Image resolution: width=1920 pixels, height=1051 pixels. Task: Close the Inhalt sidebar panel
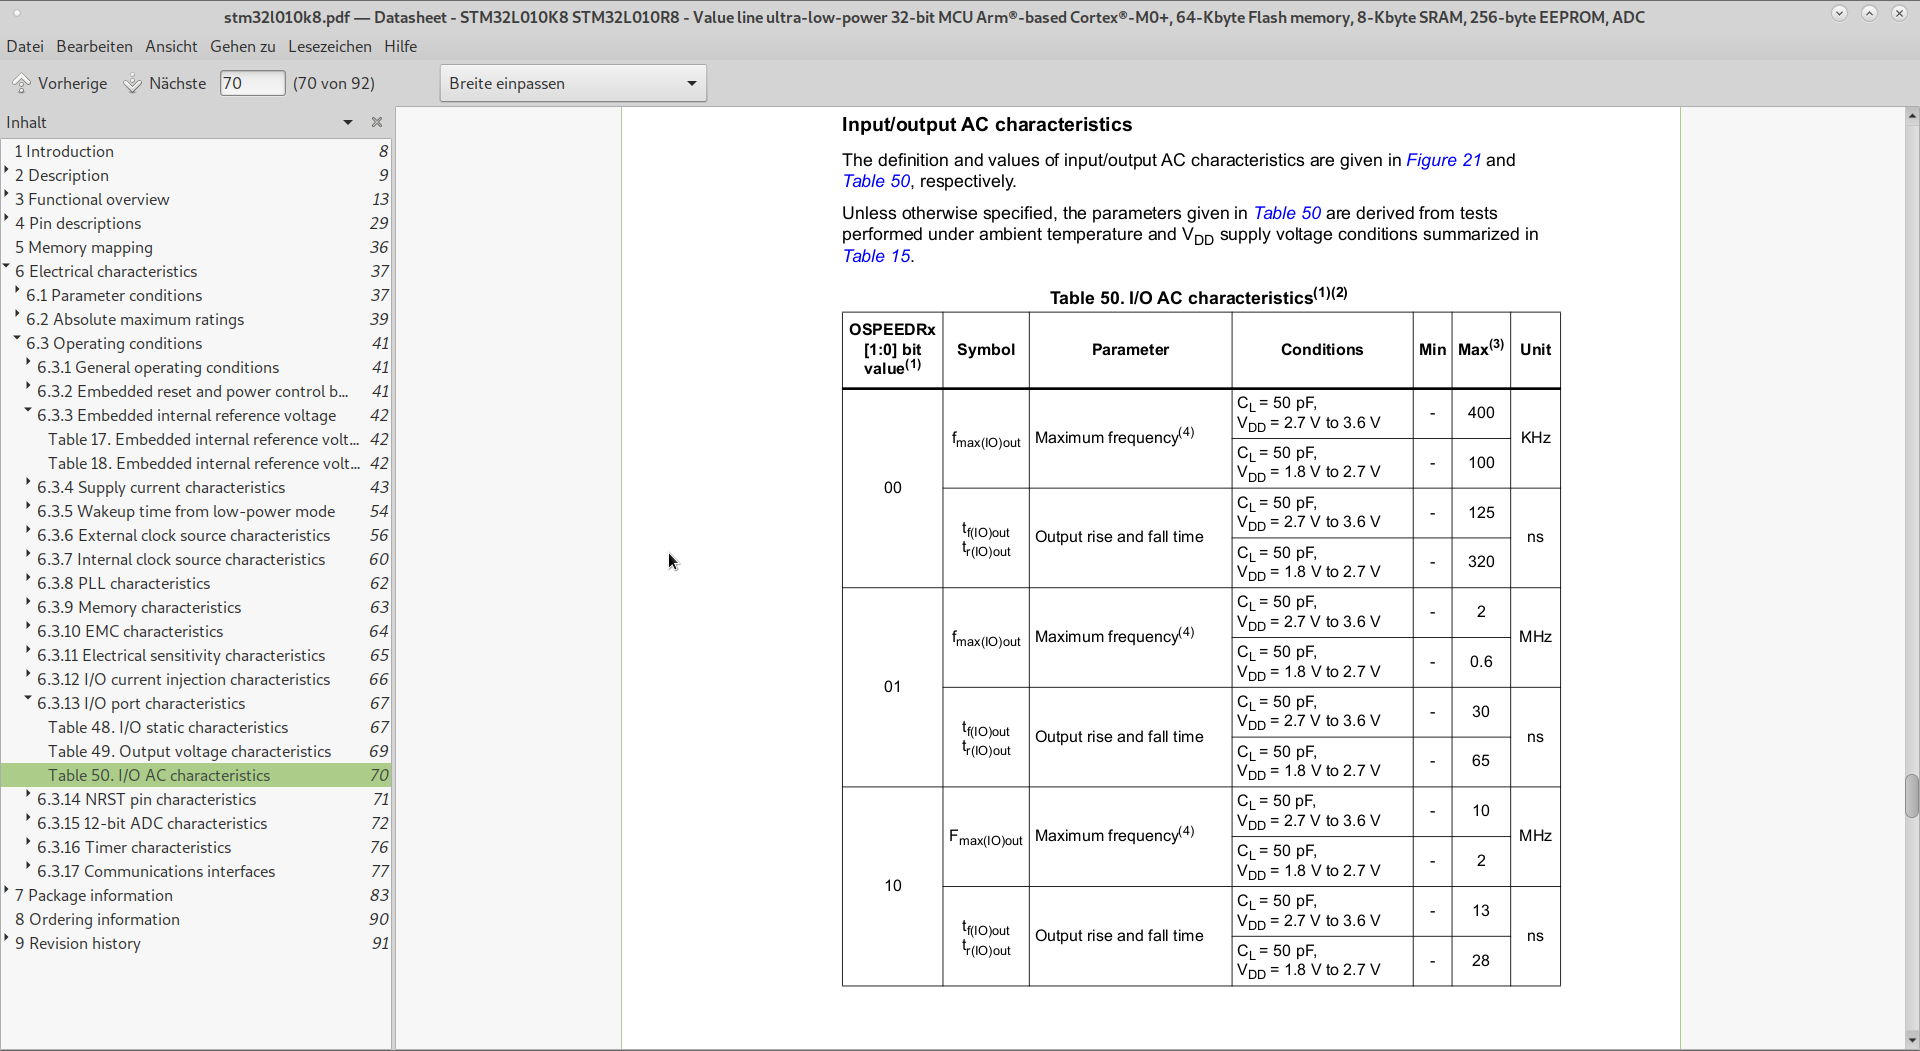(377, 122)
